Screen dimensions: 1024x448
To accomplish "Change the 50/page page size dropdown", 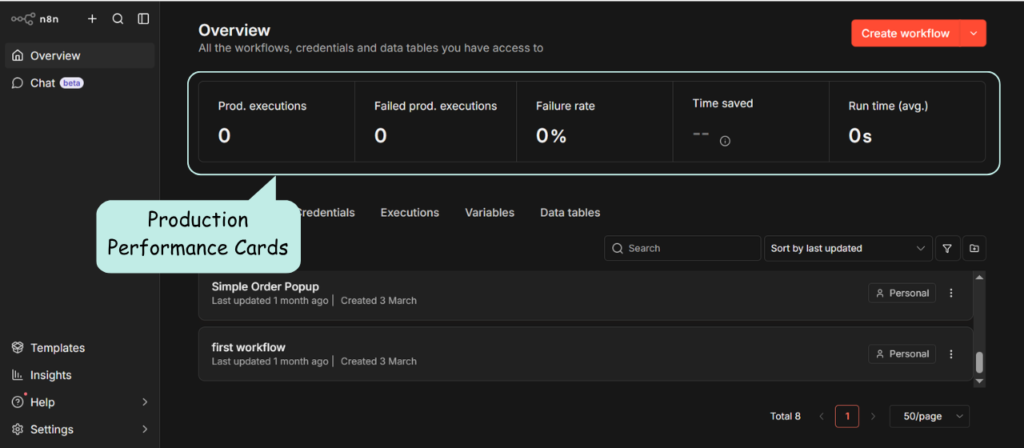I will click(x=929, y=416).
